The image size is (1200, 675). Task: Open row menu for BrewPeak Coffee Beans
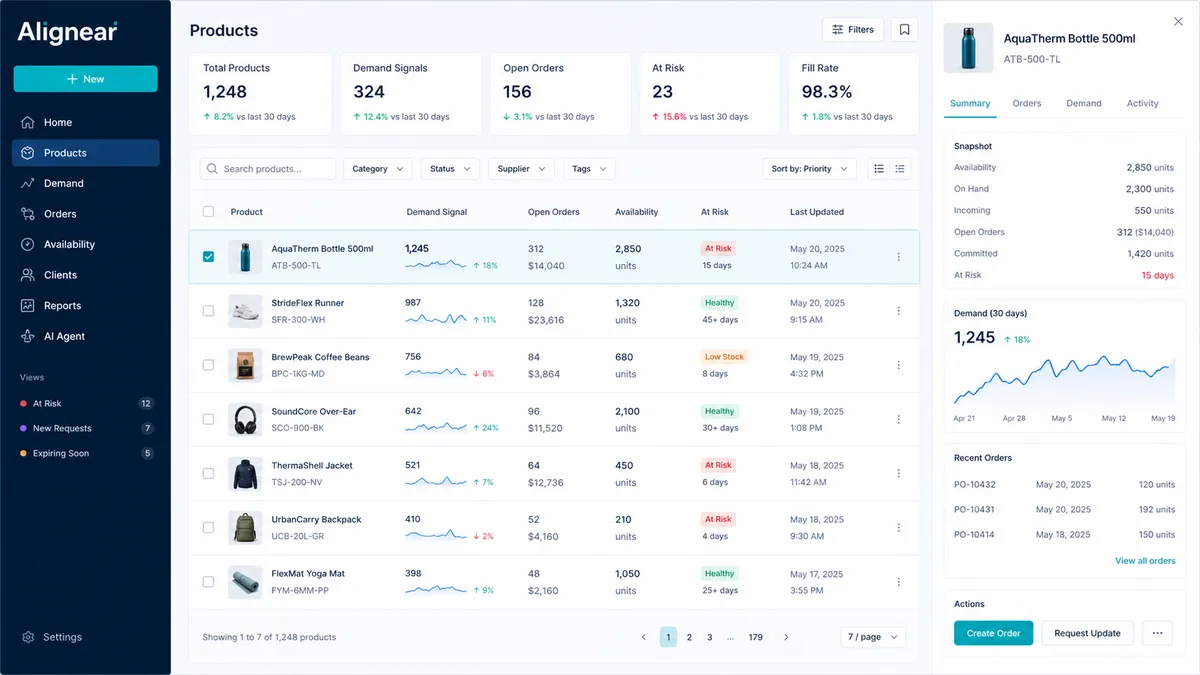pyautogui.click(x=898, y=365)
